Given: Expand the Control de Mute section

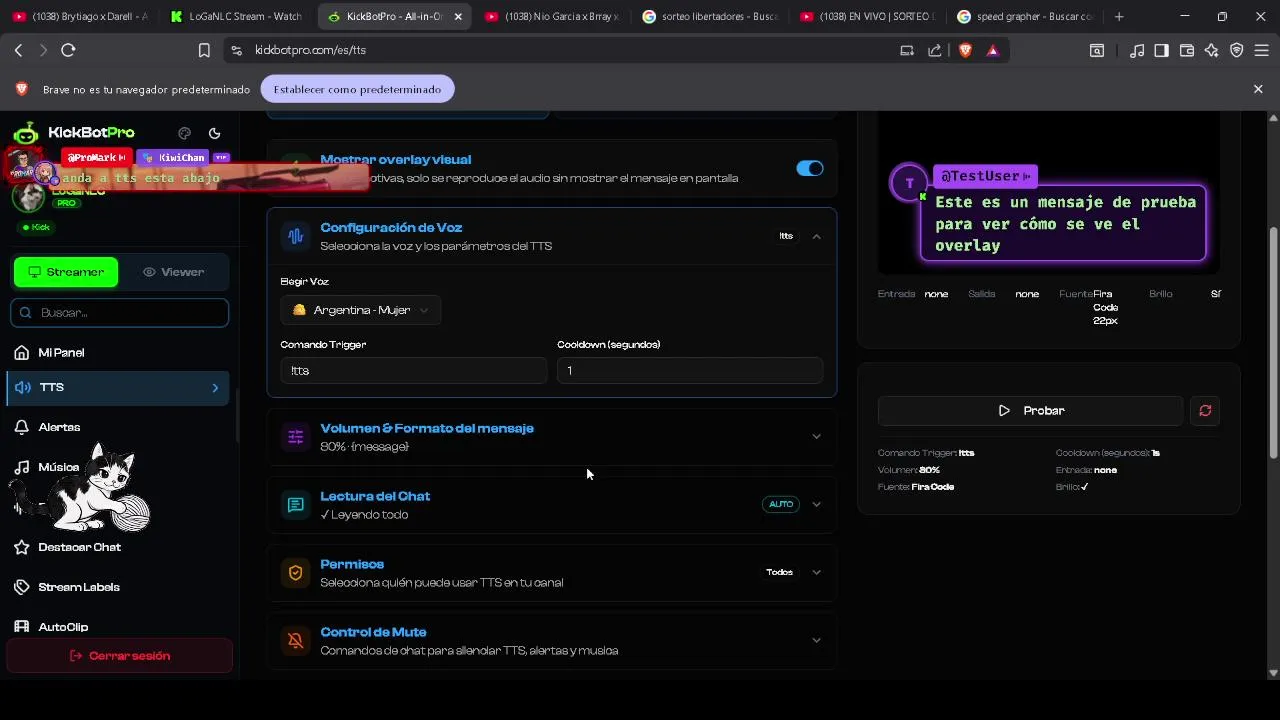Looking at the screenshot, I should [816, 641].
